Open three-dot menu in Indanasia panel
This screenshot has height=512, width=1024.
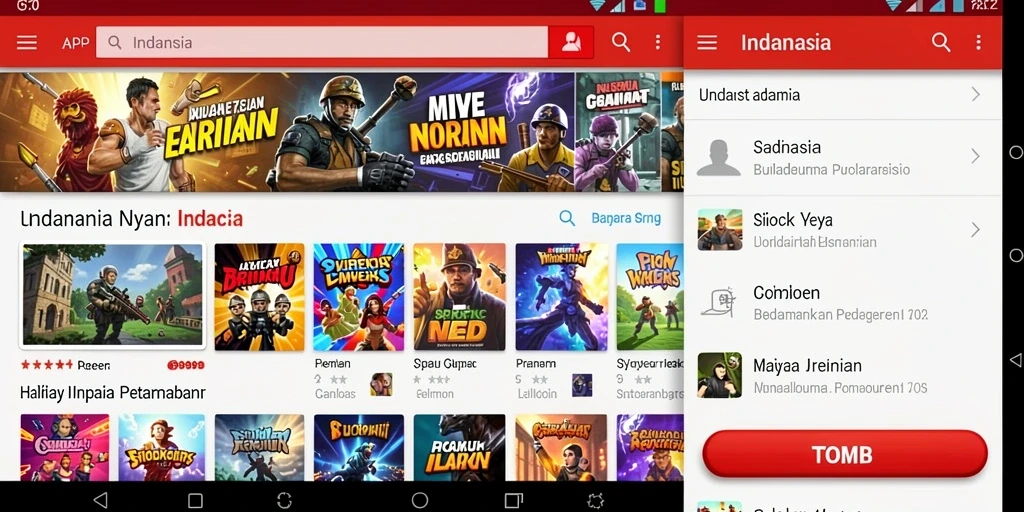pos(978,42)
